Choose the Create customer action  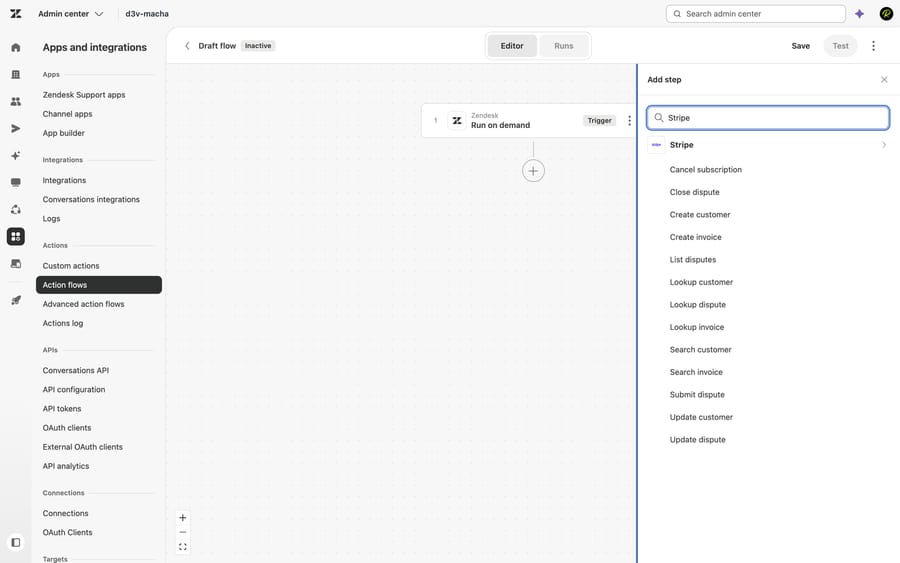point(700,215)
